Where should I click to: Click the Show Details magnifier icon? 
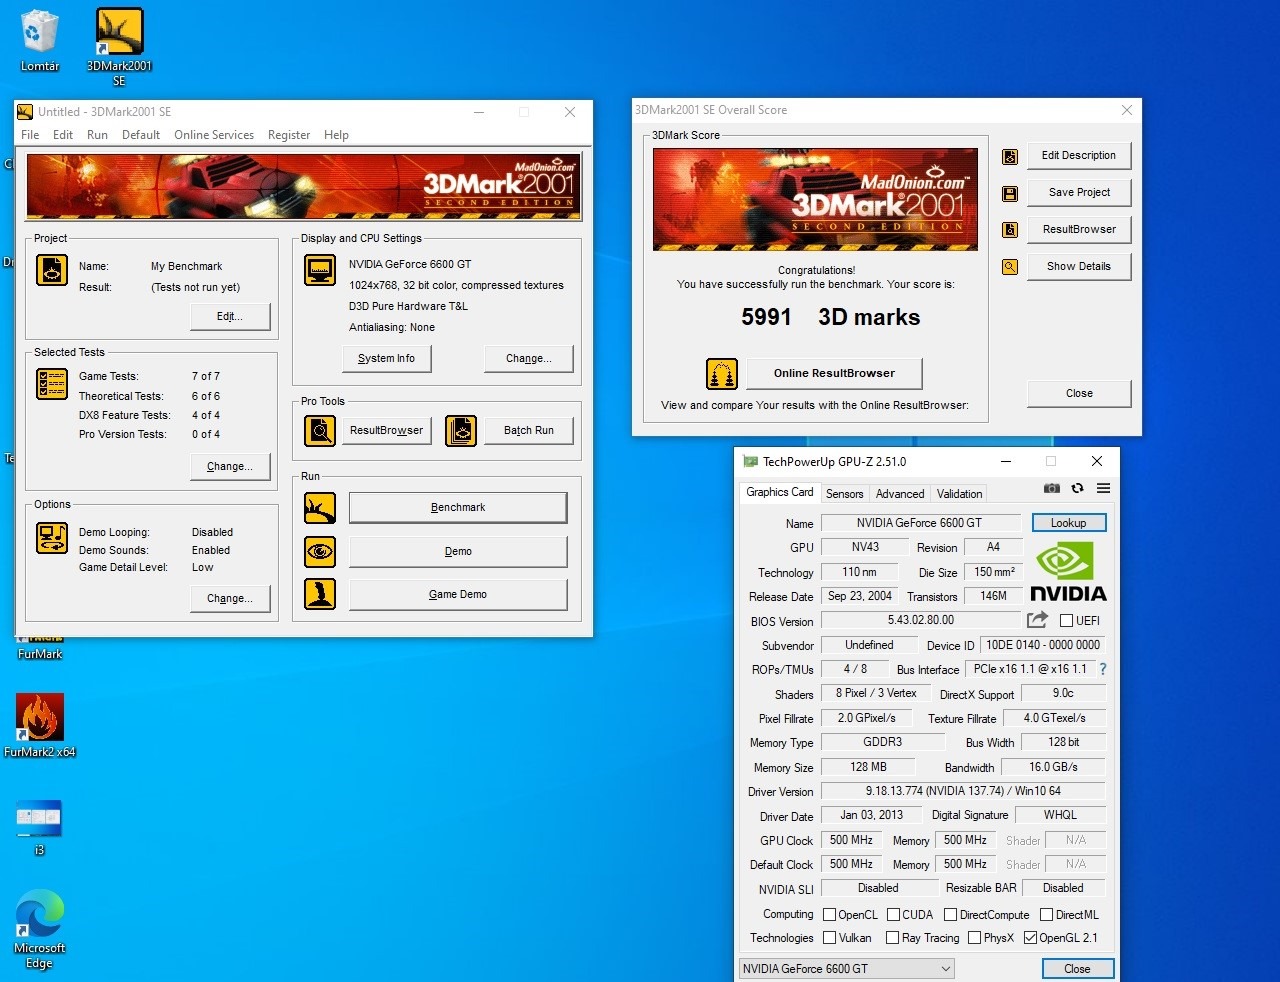coord(1010,267)
